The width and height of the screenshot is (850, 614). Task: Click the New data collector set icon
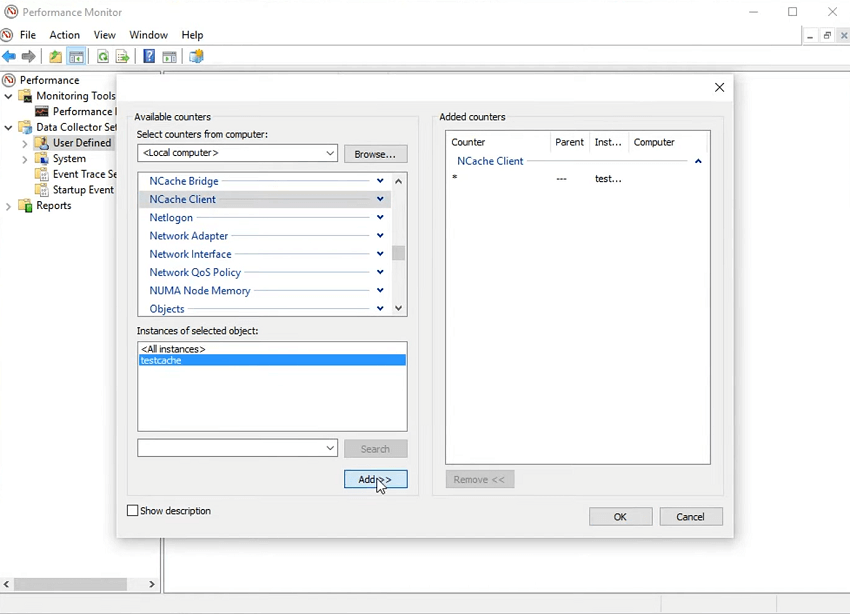pyautogui.click(x=196, y=56)
